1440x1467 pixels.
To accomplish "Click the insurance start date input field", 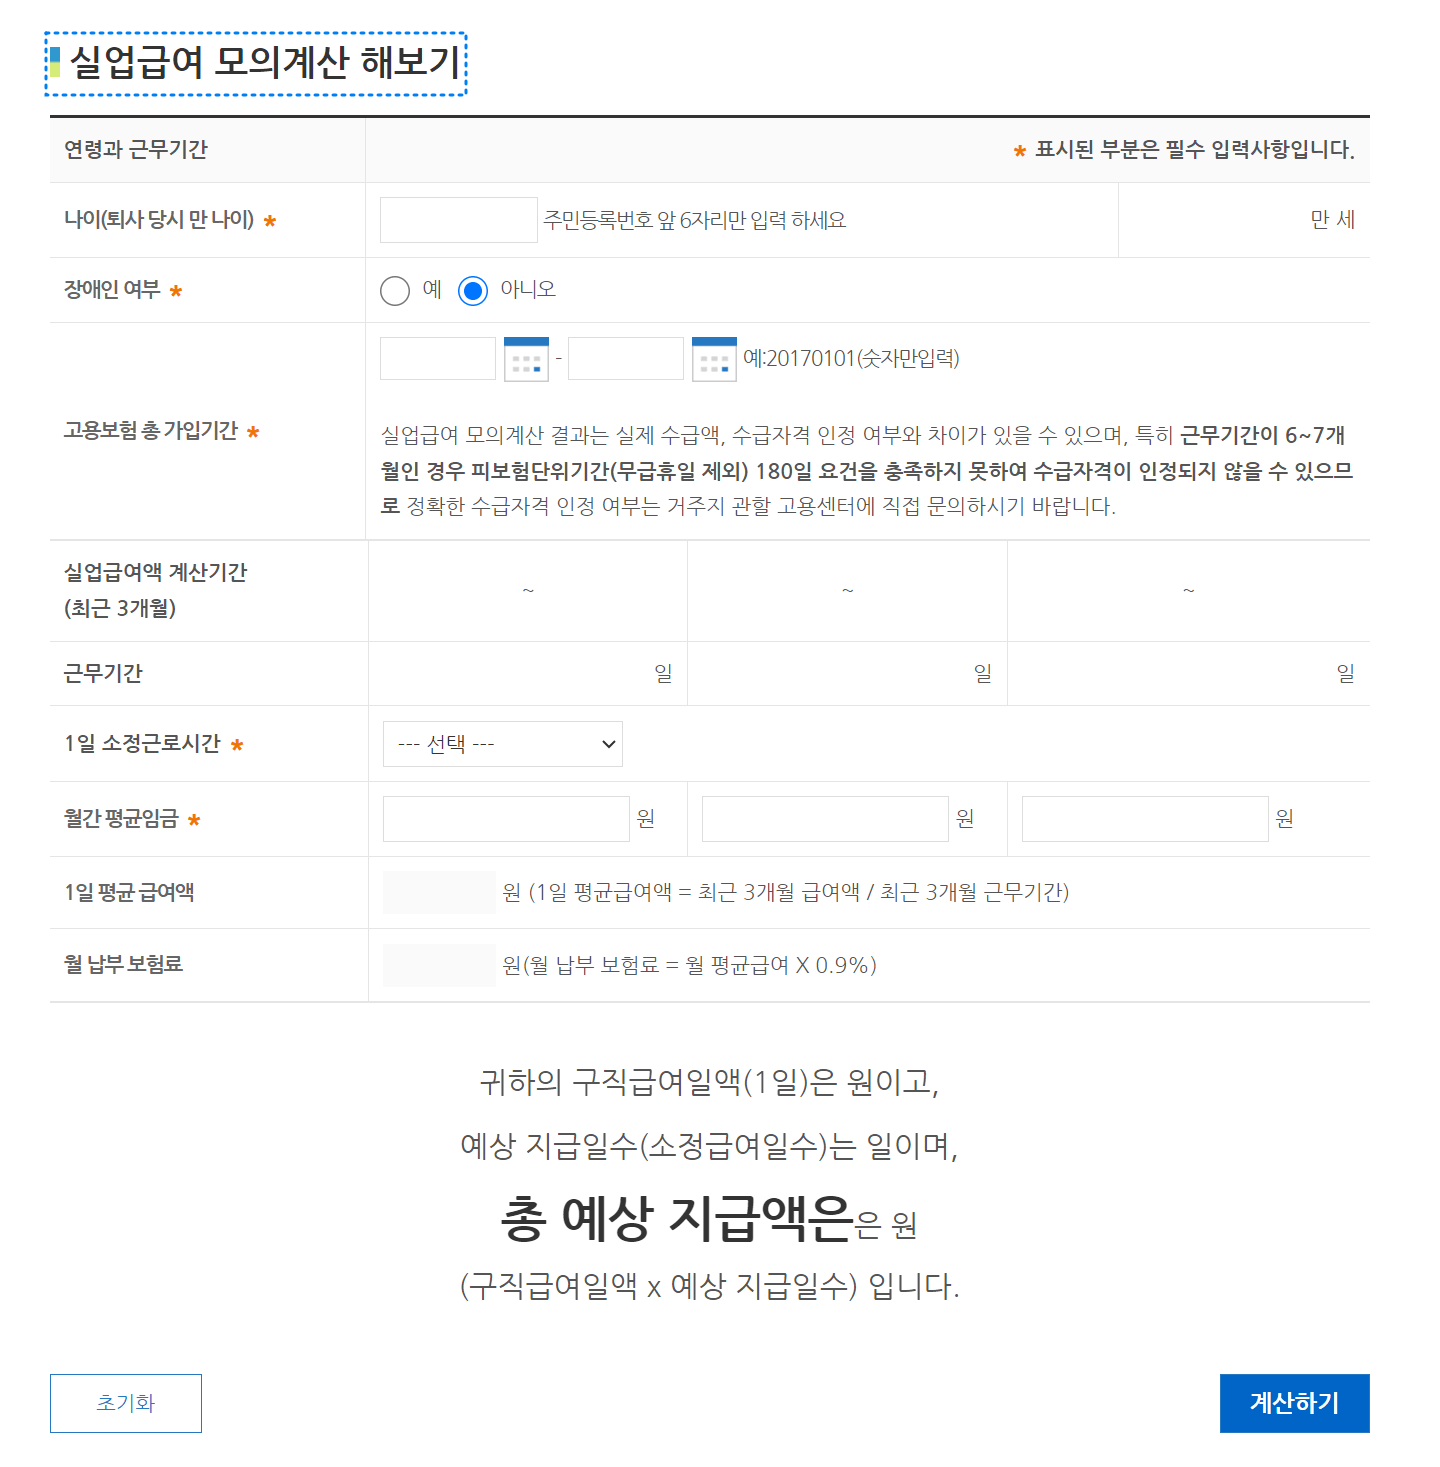I will [437, 358].
